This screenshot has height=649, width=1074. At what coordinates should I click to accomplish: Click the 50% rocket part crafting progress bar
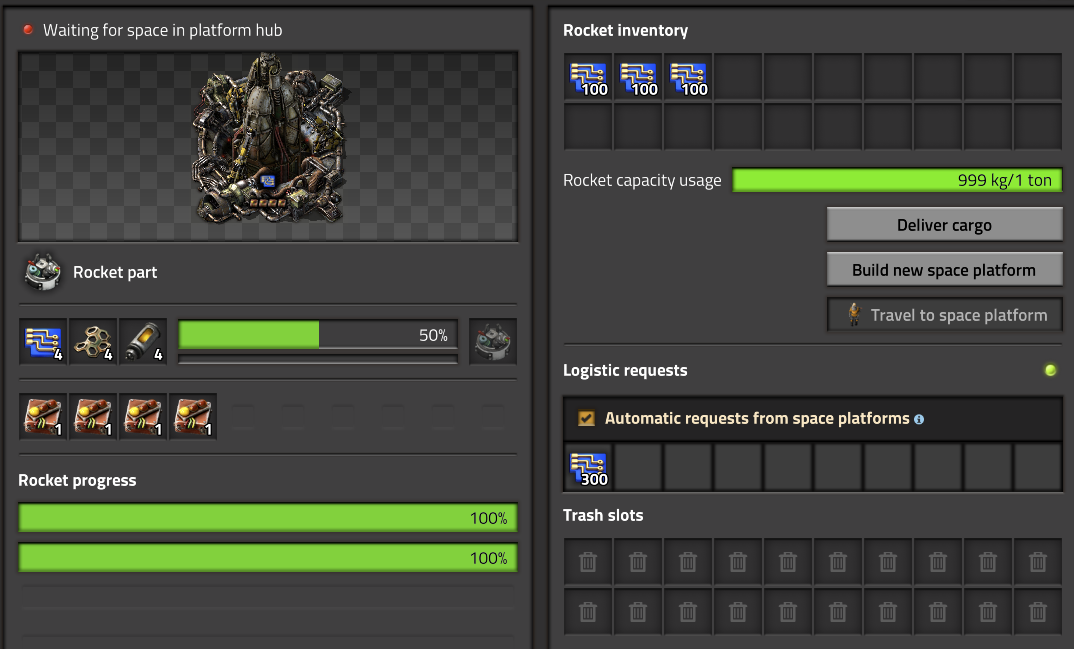click(x=318, y=335)
